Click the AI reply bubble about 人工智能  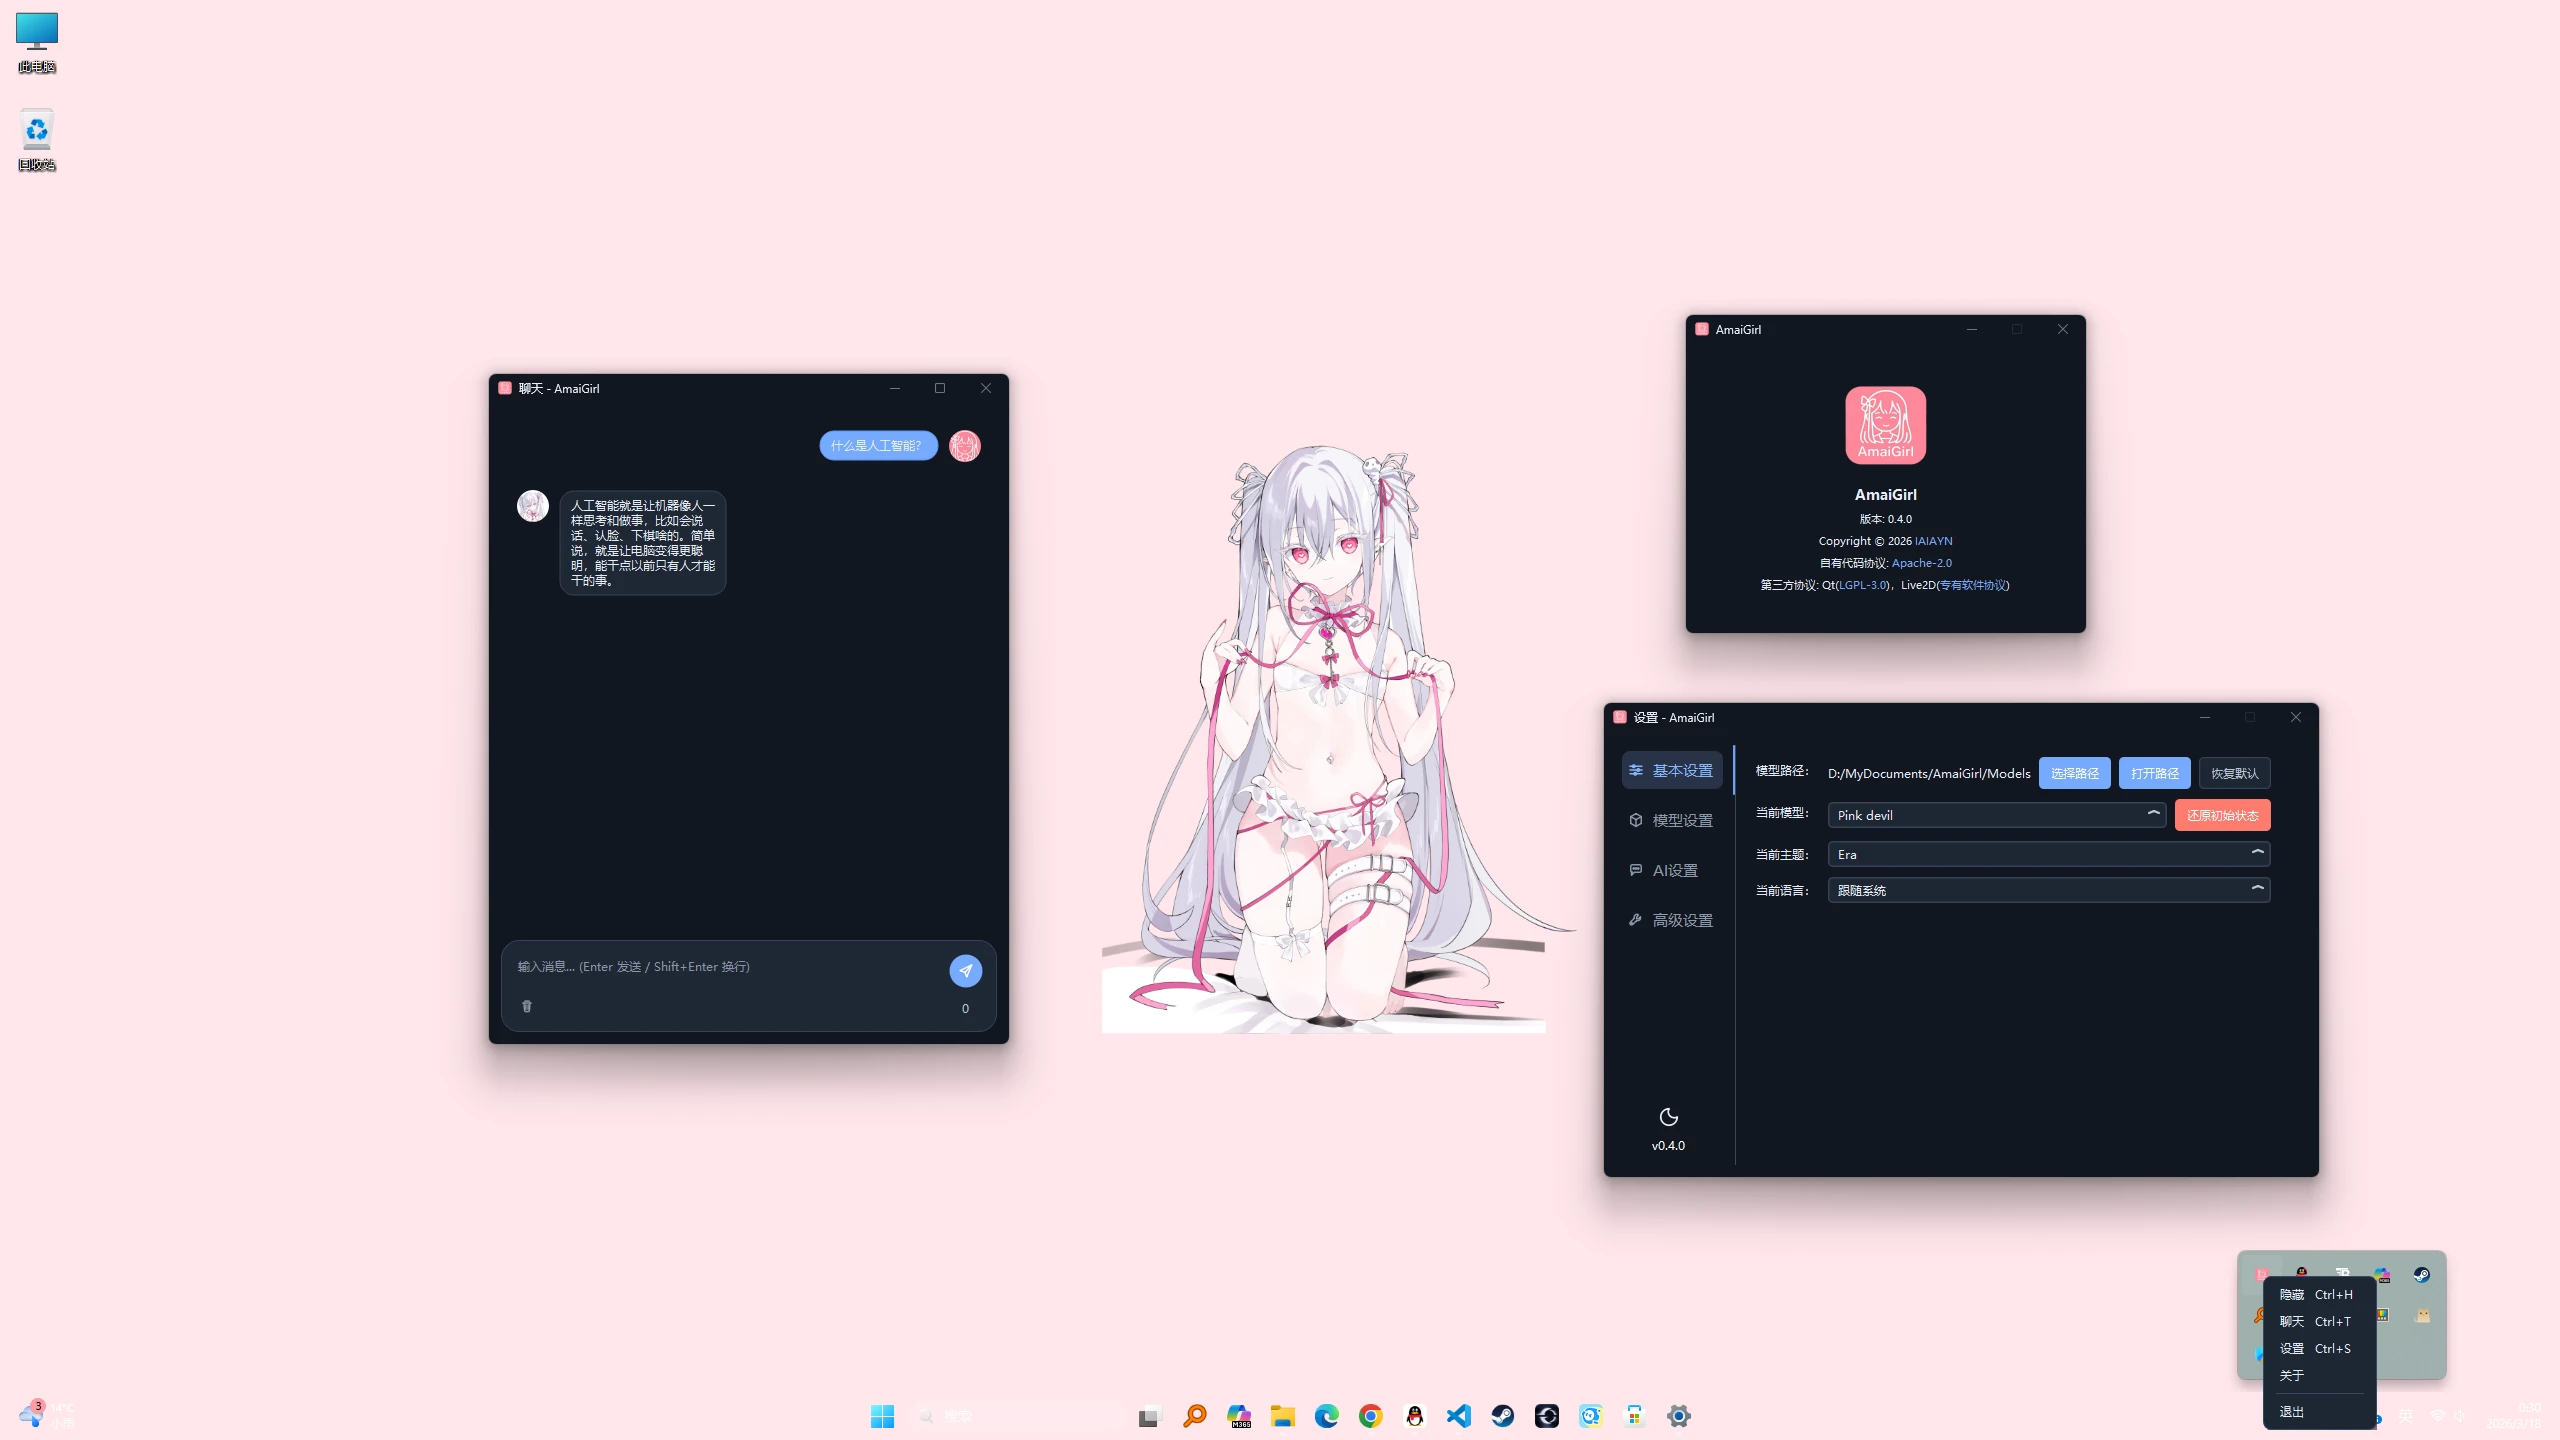tap(643, 543)
